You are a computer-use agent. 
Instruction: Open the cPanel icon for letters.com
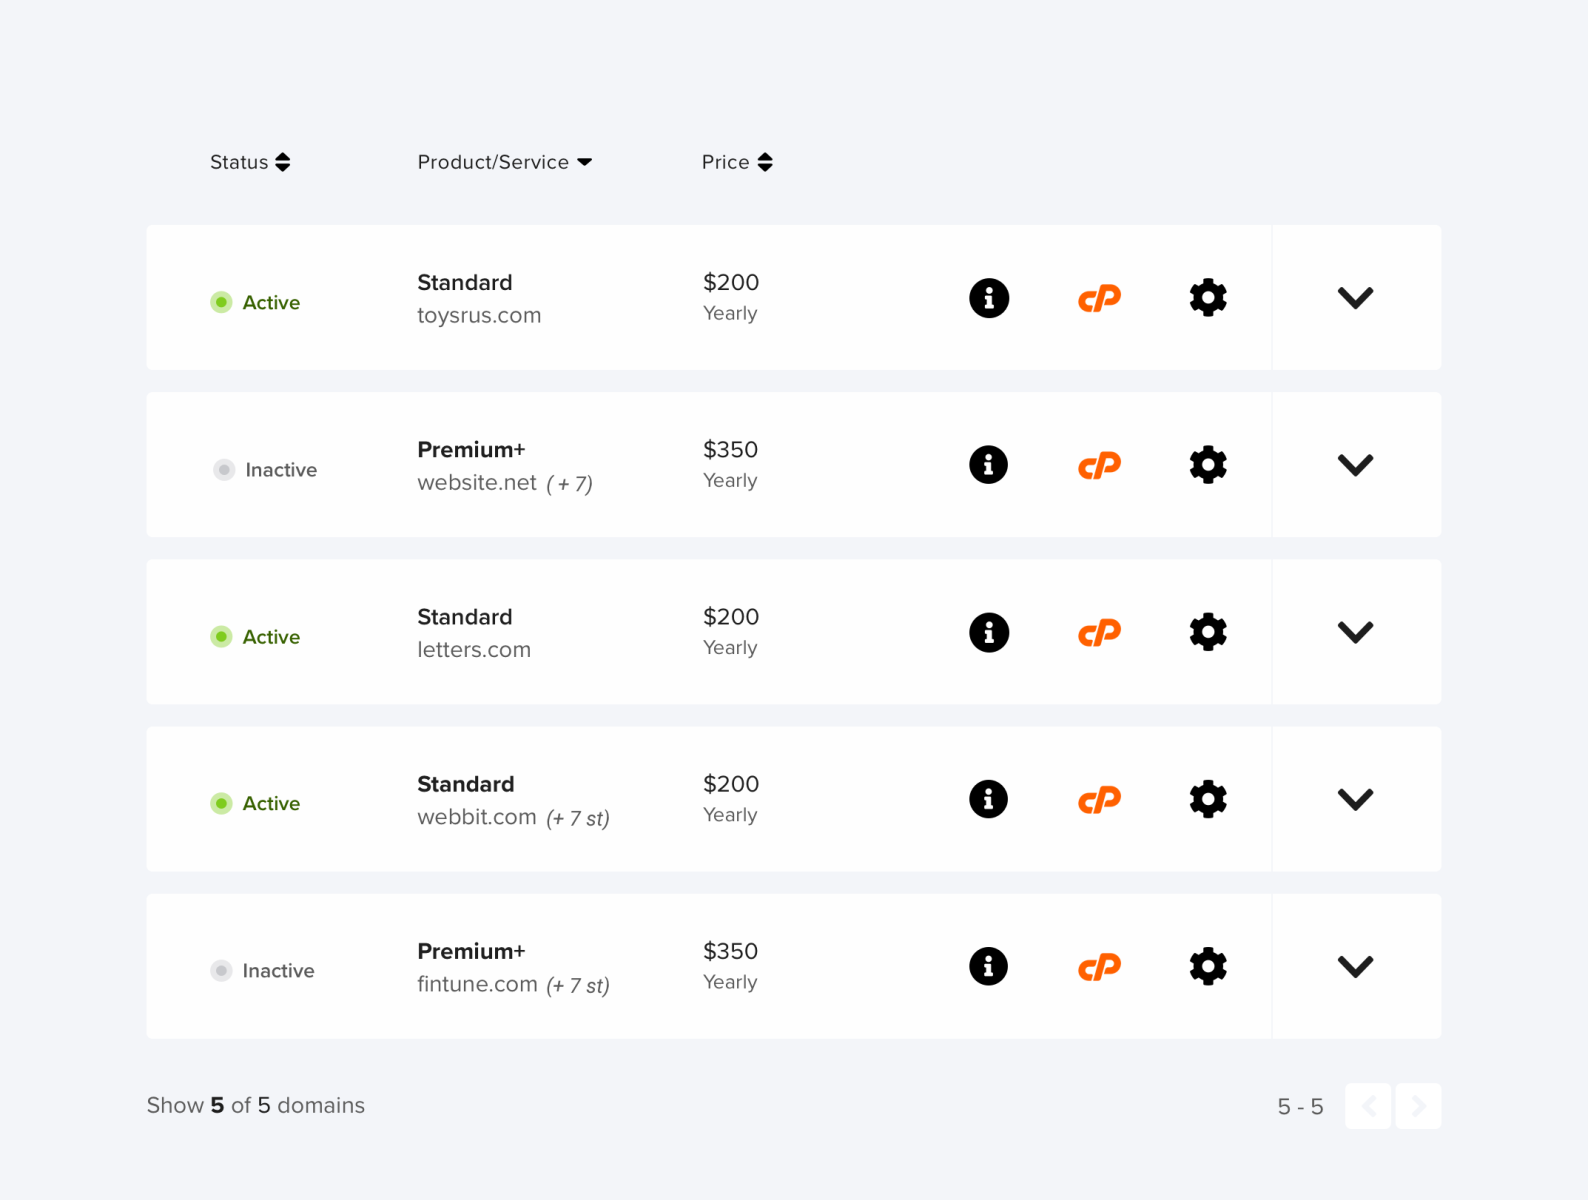1099,632
